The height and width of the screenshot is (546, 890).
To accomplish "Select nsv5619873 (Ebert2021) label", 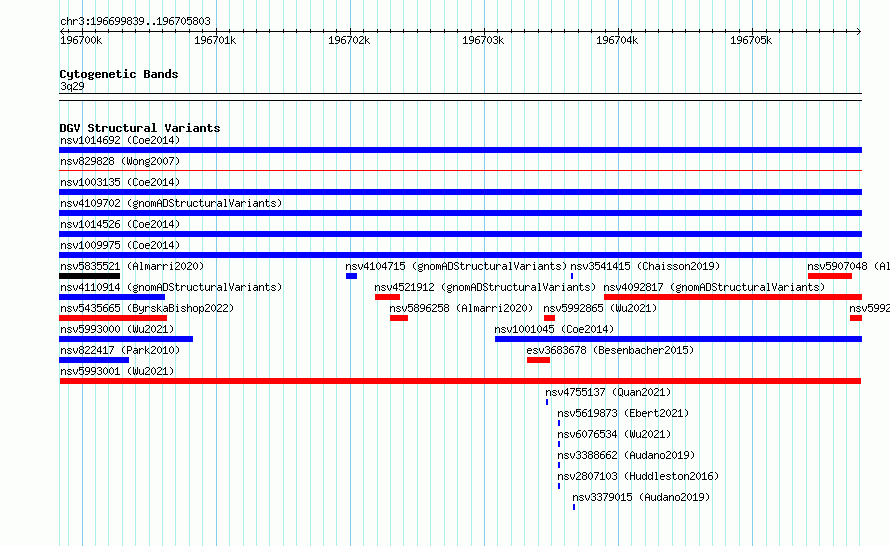I will click(623, 413).
